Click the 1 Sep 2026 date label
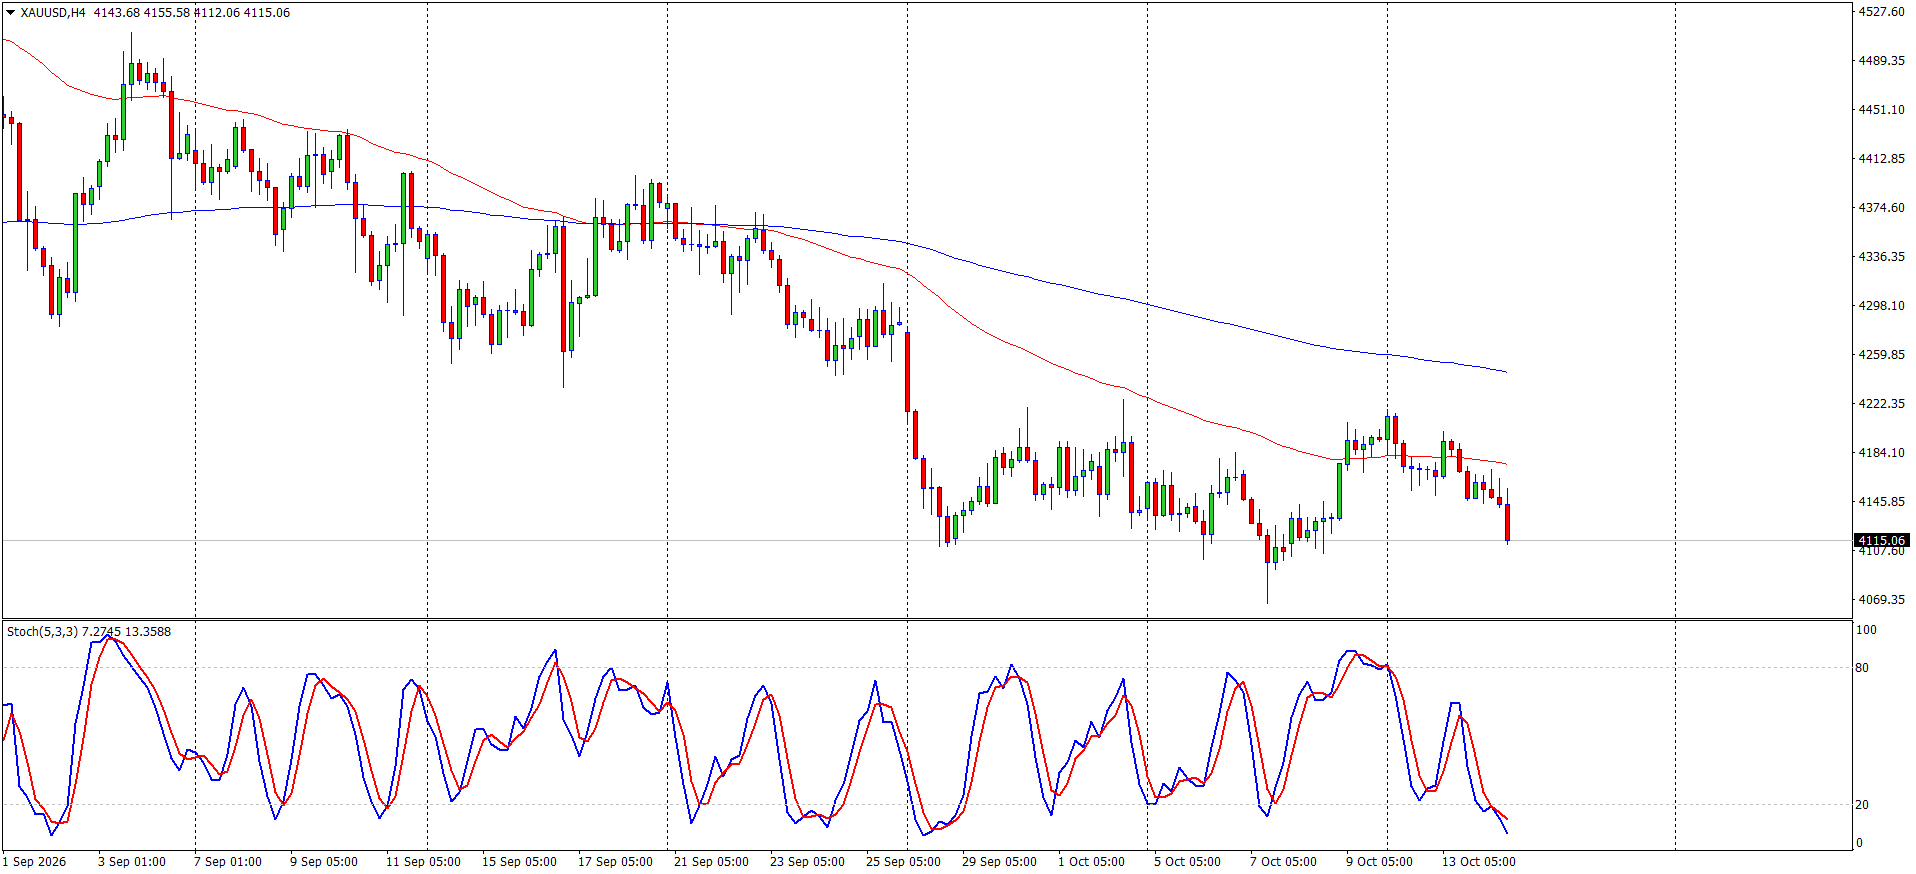Viewport: 1916px width, 874px height. tap(34, 862)
